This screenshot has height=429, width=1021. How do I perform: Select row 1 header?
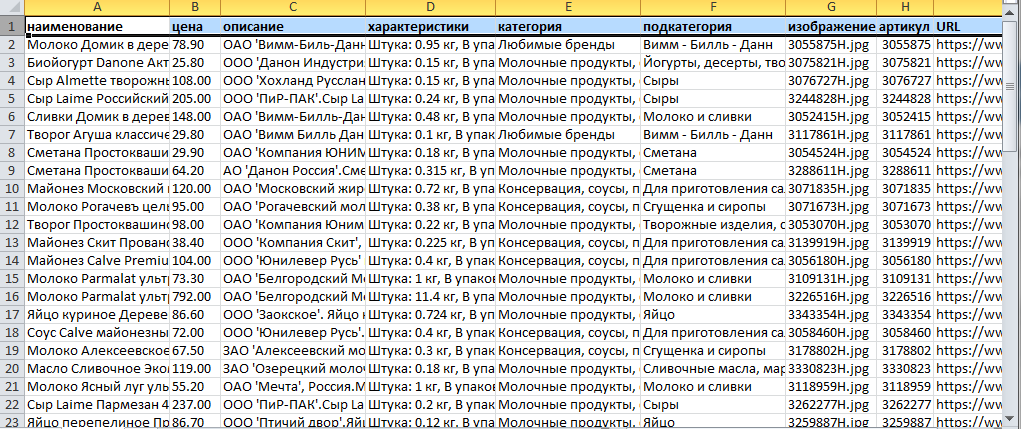point(12,27)
